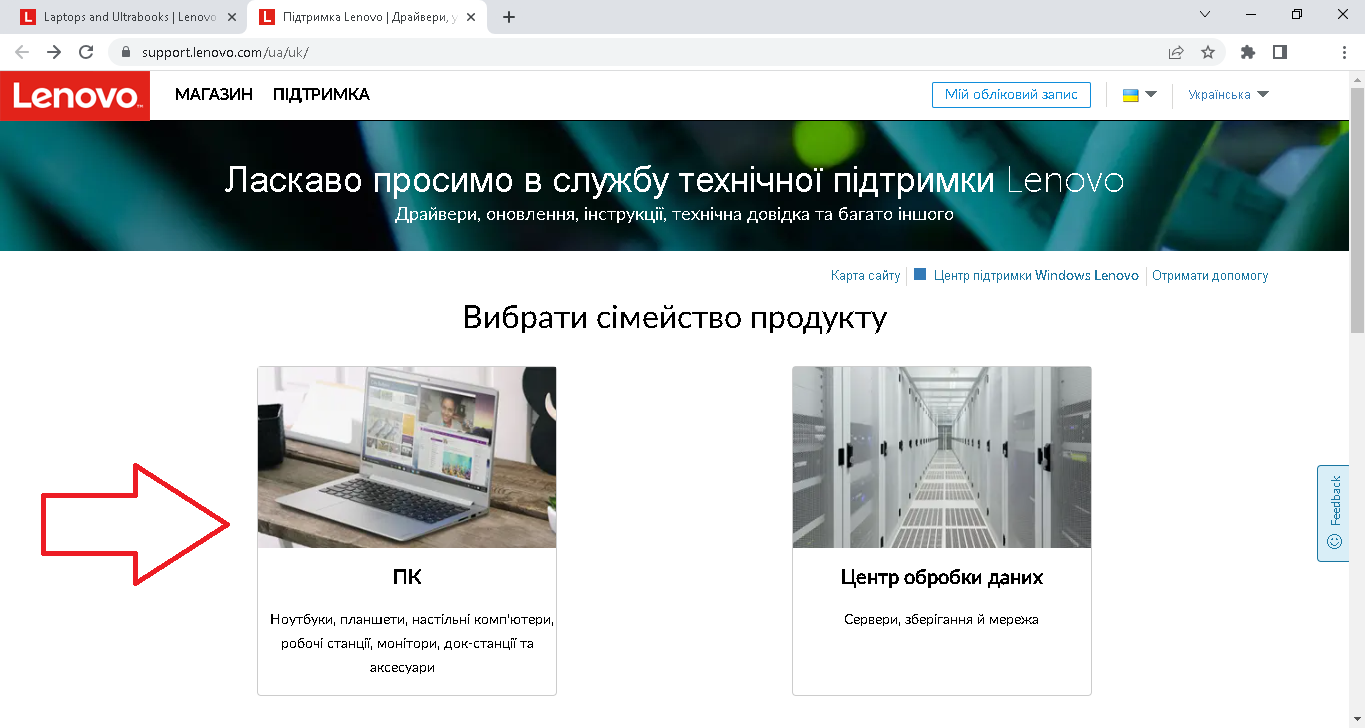
Task: Expand the Українська language dropdown
Action: pos(1228,95)
